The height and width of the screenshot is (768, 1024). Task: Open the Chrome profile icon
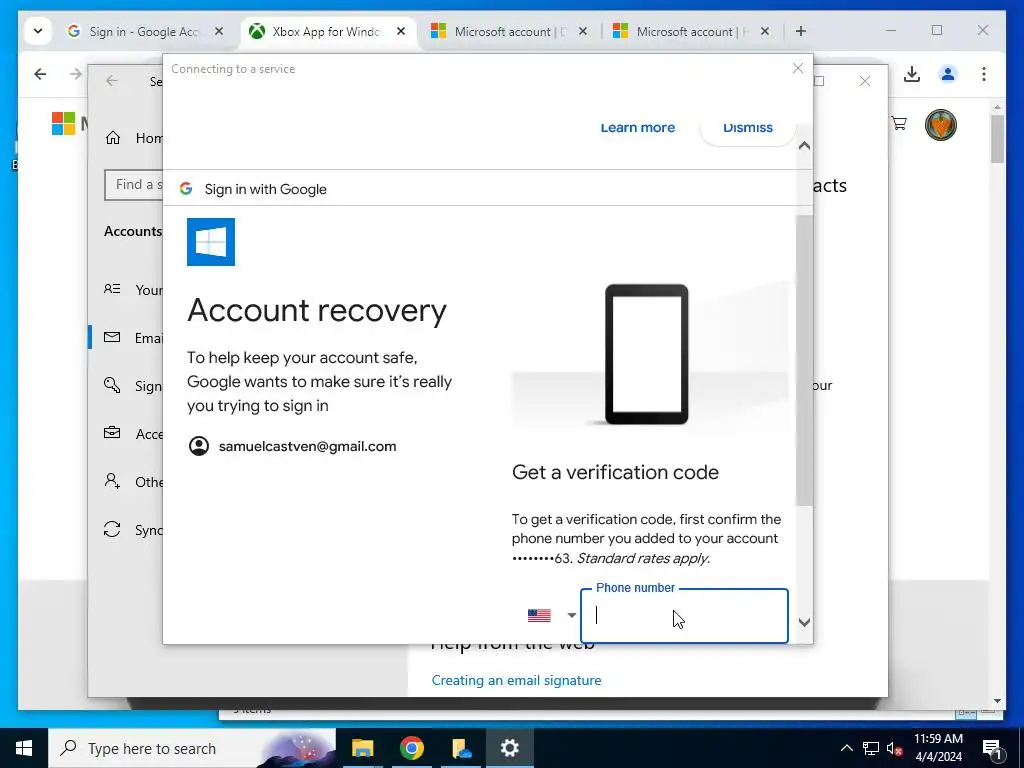948,74
